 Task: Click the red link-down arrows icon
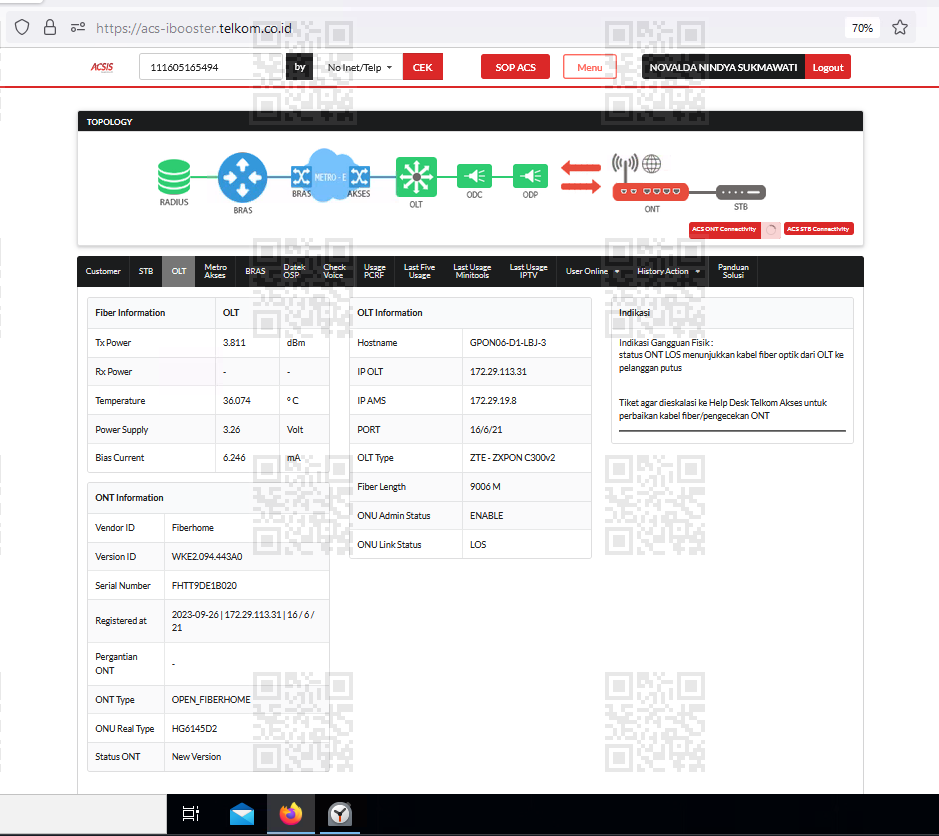pos(581,177)
